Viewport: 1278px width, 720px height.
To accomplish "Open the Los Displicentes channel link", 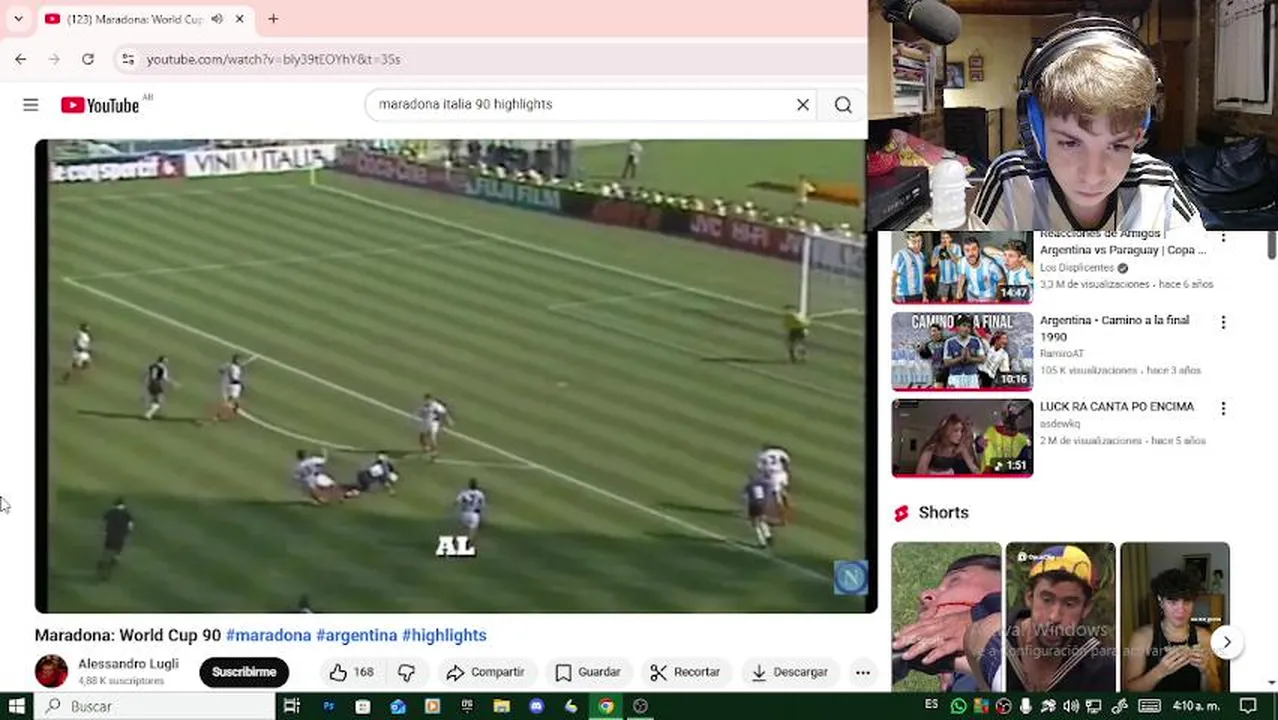I will (x=1077, y=268).
